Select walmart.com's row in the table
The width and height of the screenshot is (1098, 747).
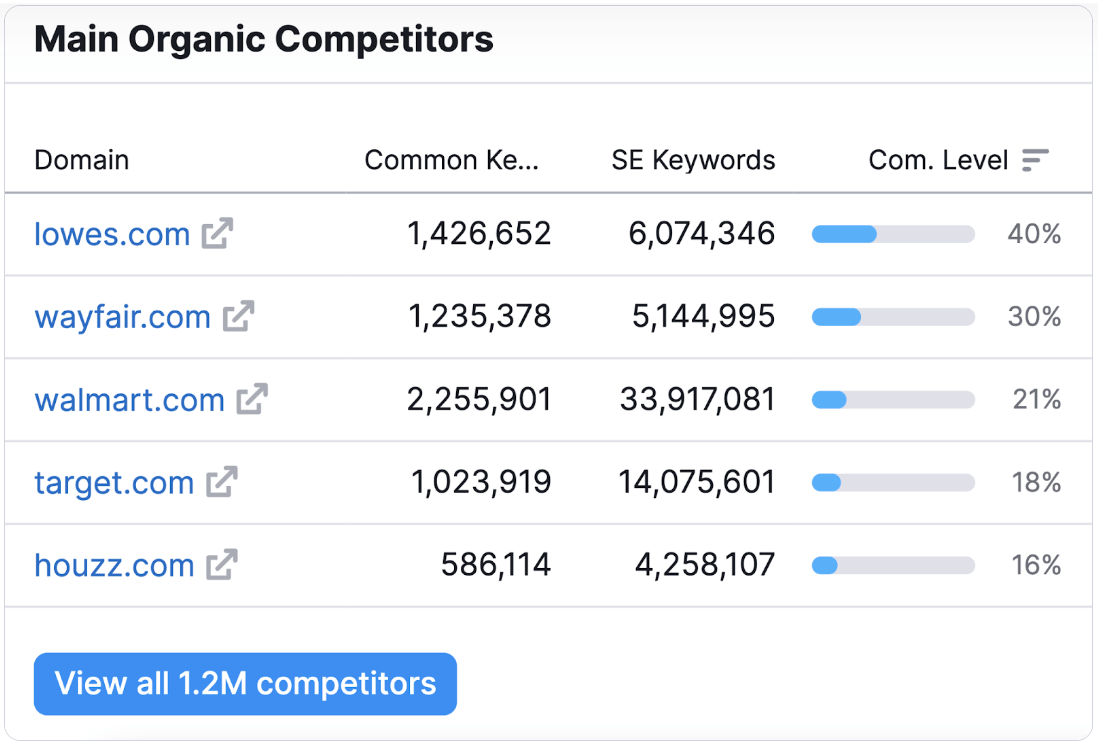pyautogui.click(x=549, y=400)
